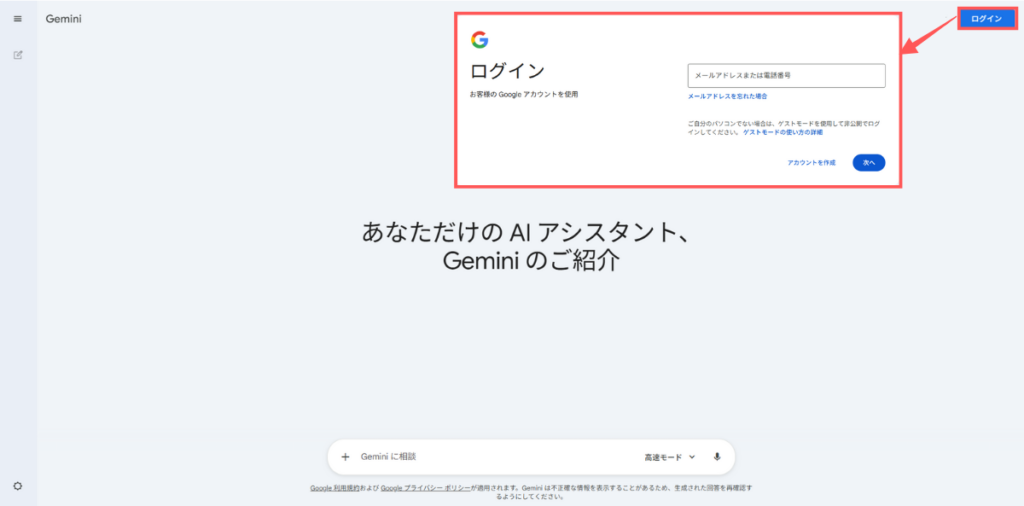This screenshot has width=1024, height=506.
Task: Open the Google プライバシー ポリシー link
Action: (x=425, y=488)
